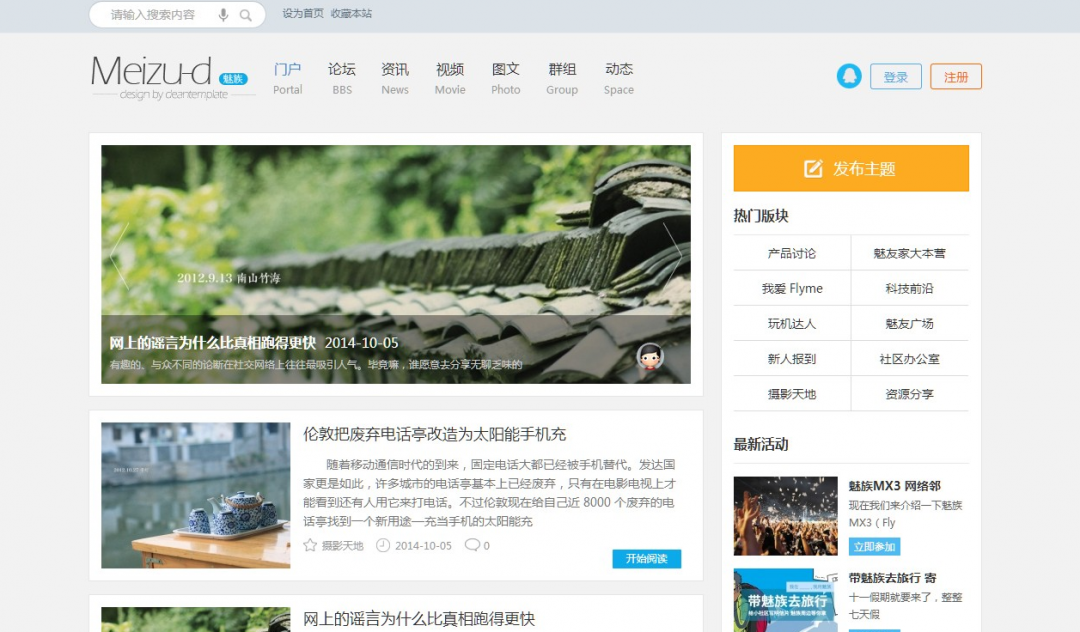This screenshot has height=632, width=1080.
Task: Select the 资讯 News navigation item
Action: (395, 78)
